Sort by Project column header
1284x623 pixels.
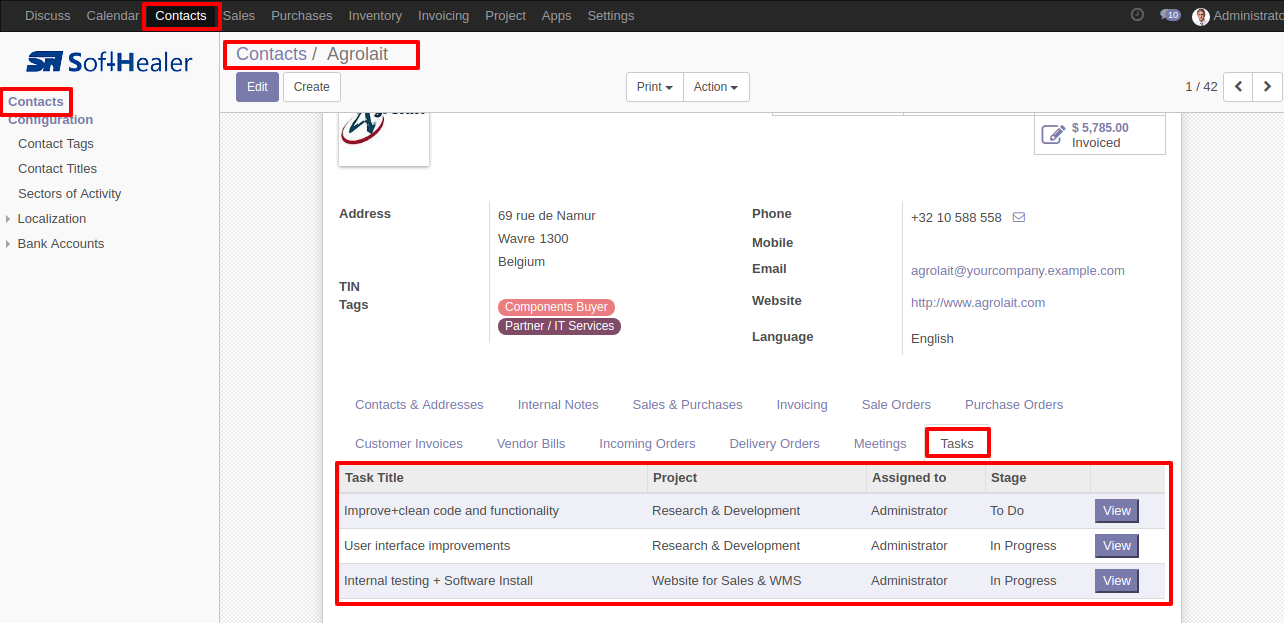757,478
